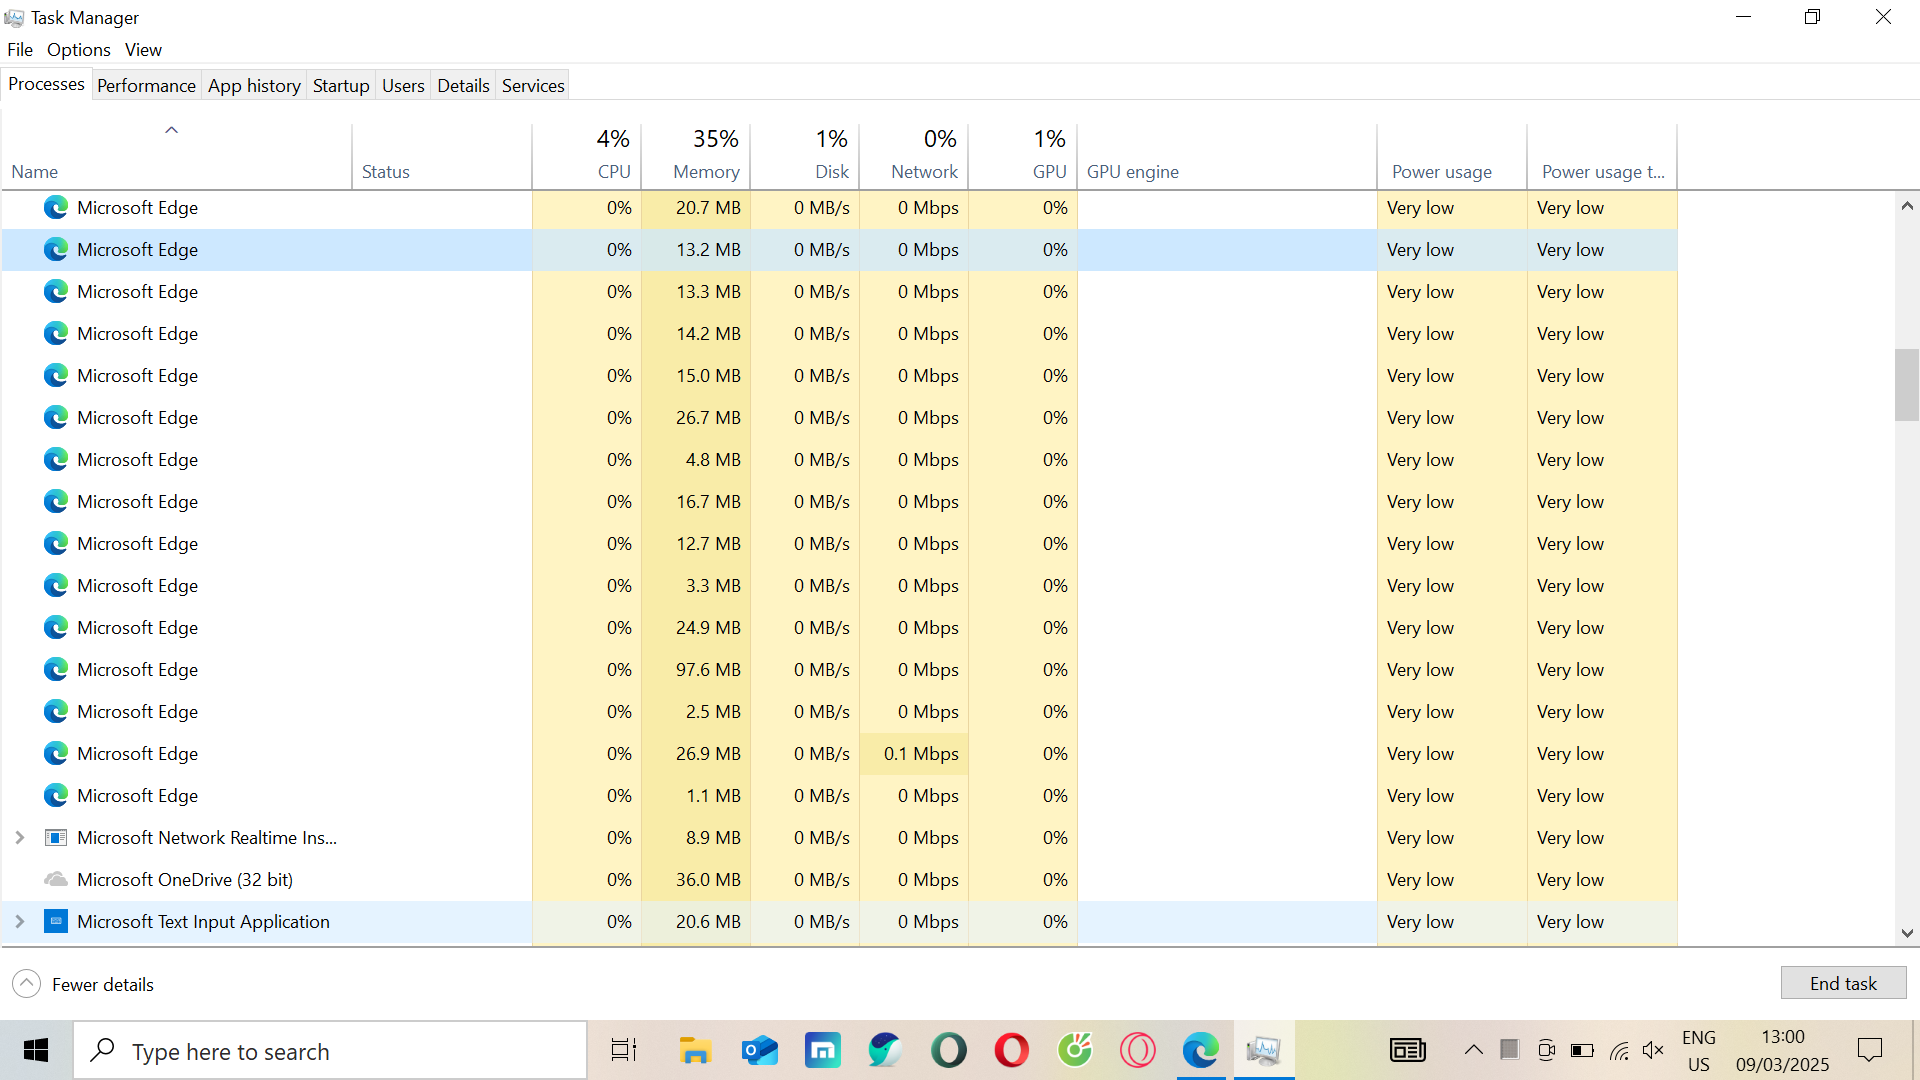This screenshot has width=1920, height=1080.
Task: Open Outlook from the taskbar
Action: coord(760,1051)
